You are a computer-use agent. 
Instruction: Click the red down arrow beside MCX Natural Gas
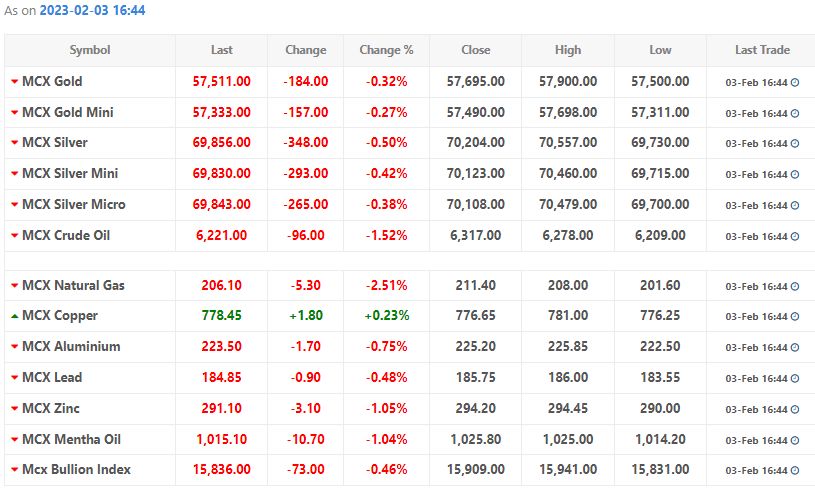point(15,286)
